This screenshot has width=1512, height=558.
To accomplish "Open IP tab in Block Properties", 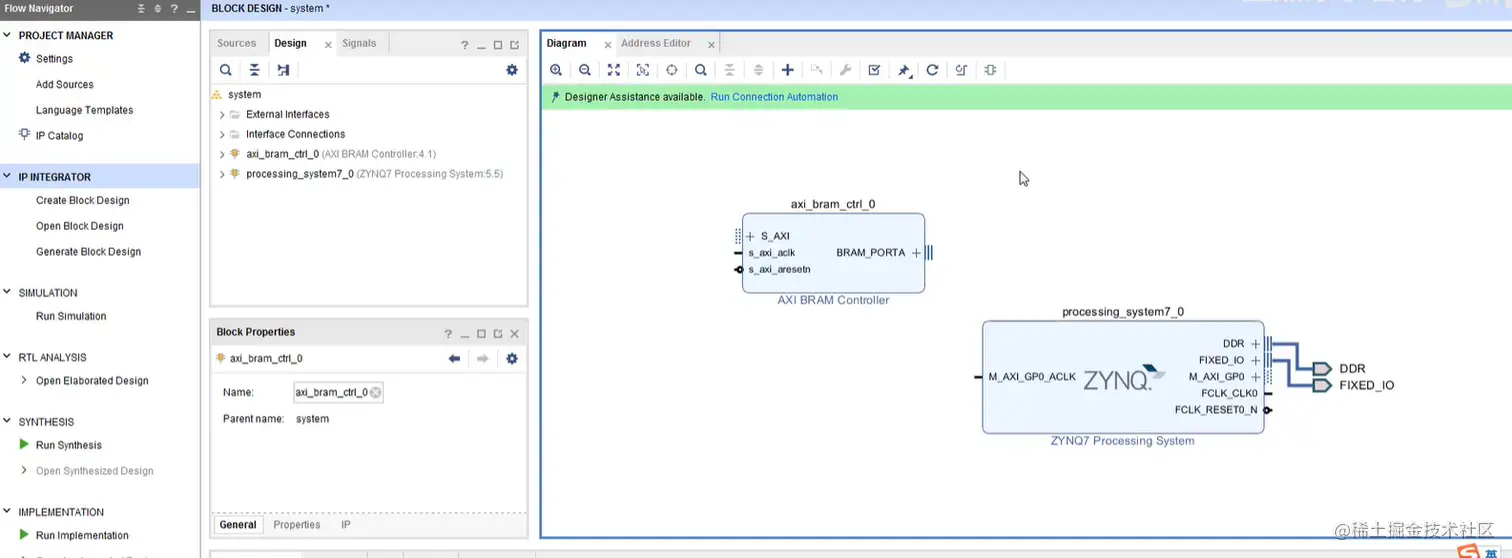I will pos(345,524).
